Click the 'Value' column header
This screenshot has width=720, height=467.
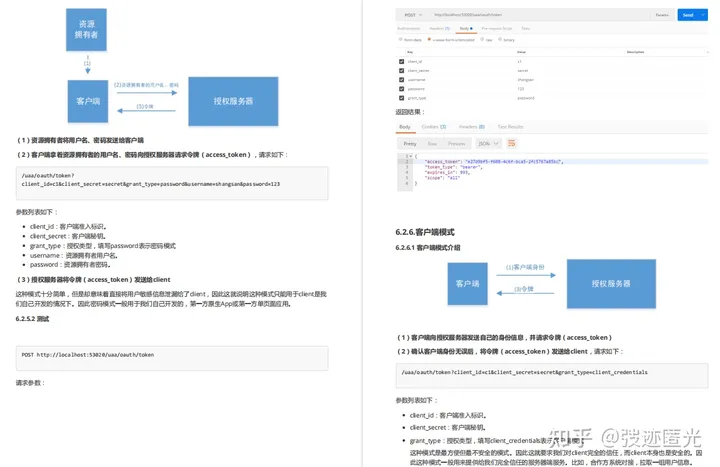point(521,52)
